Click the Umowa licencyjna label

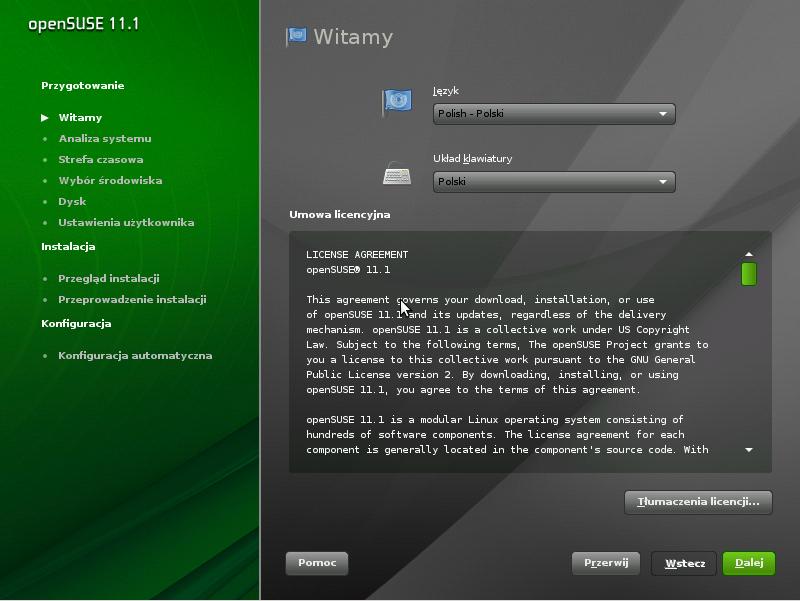pos(340,215)
